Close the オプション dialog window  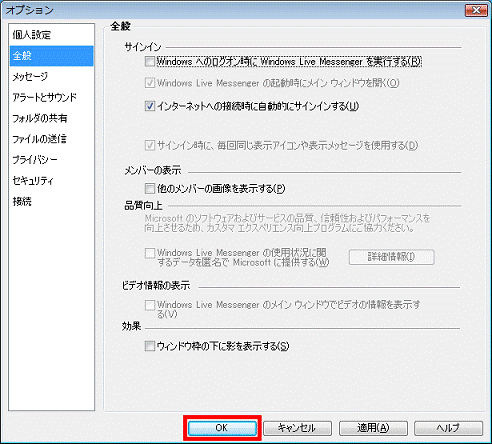coord(476,10)
